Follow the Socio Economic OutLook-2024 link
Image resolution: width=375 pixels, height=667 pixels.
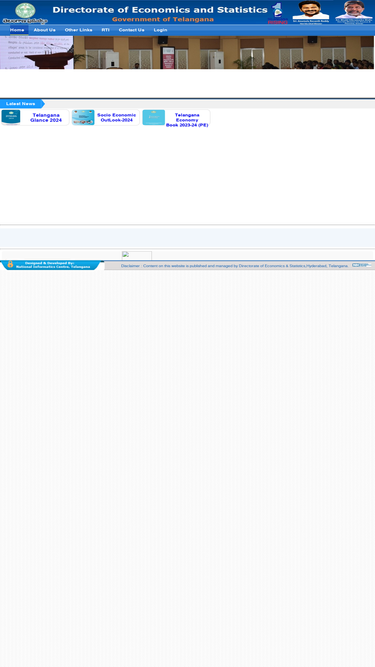116,118
